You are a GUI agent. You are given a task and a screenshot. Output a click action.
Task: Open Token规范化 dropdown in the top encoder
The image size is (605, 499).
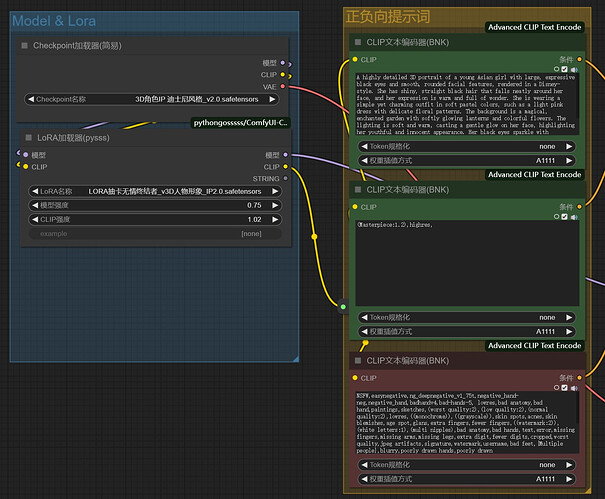click(x=470, y=146)
